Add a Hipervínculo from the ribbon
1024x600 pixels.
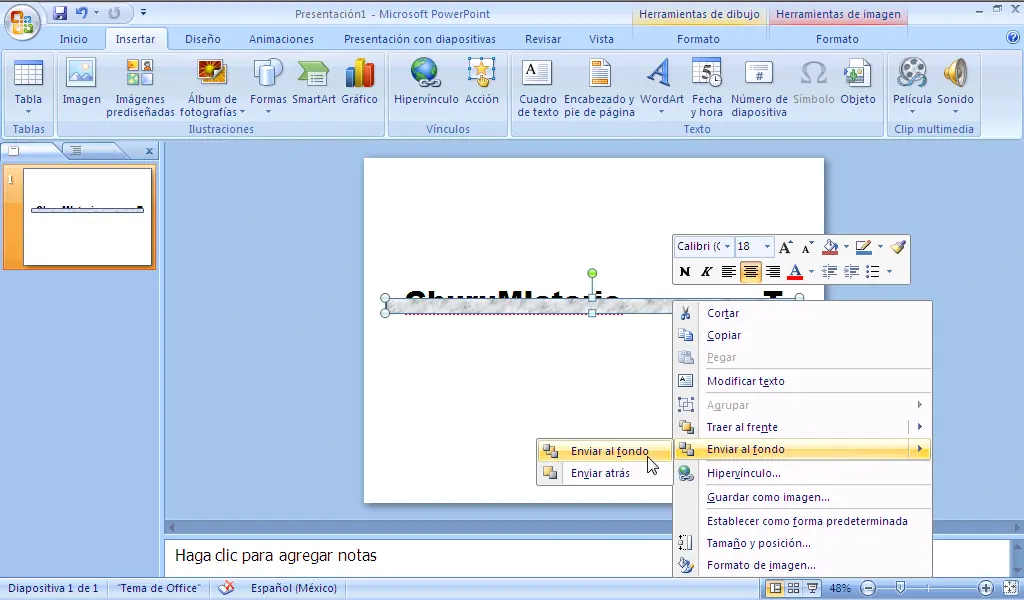(x=426, y=83)
